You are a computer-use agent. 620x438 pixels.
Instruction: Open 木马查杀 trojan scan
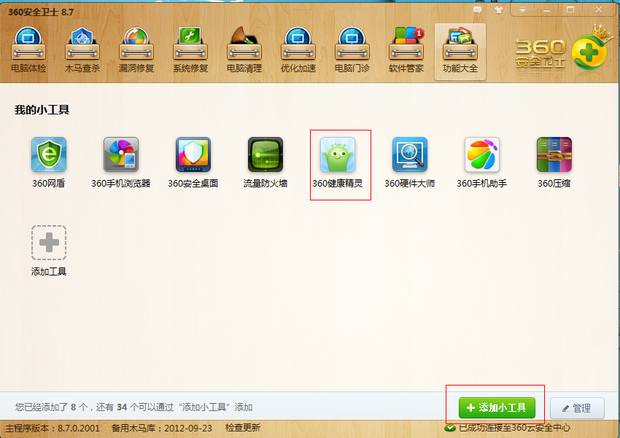(x=82, y=50)
